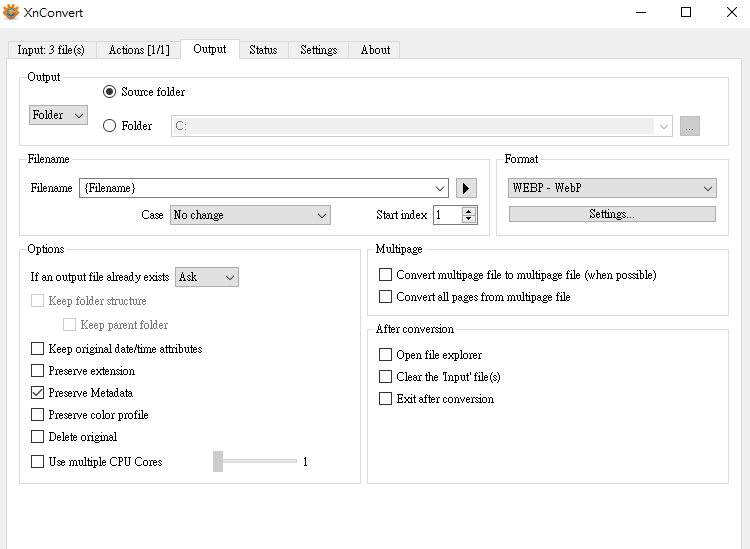Viewport: 750px width, 549px height.
Task: Select the Source folder radio button
Action: (110, 92)
